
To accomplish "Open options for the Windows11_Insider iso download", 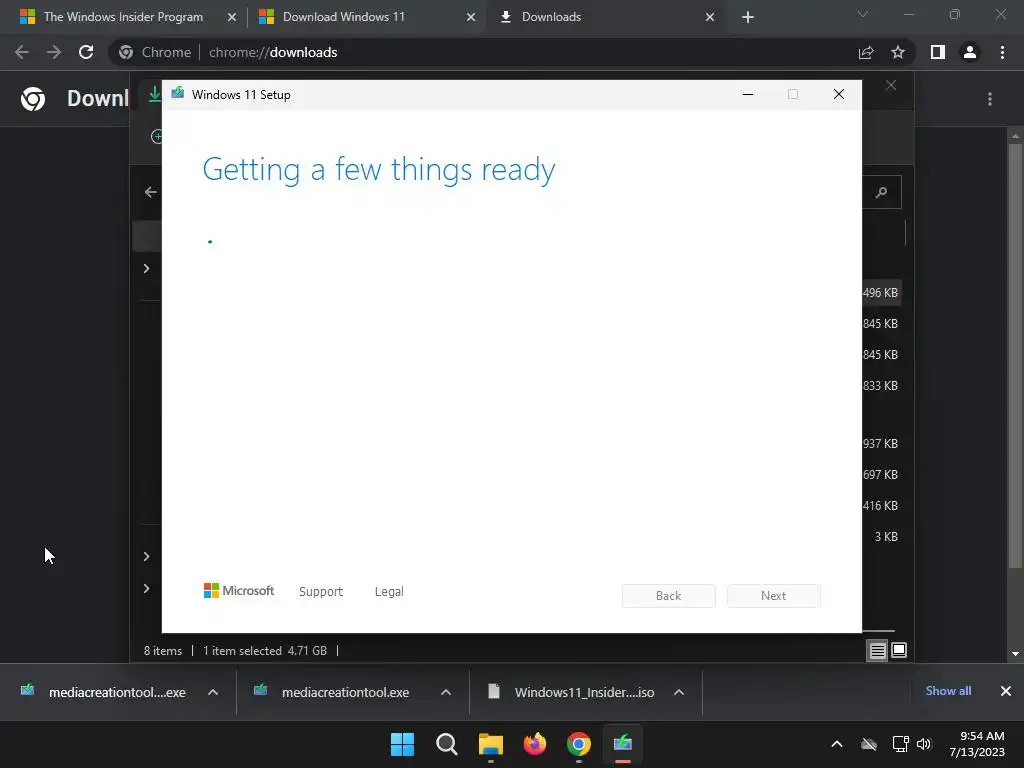I will pos(679,692).
